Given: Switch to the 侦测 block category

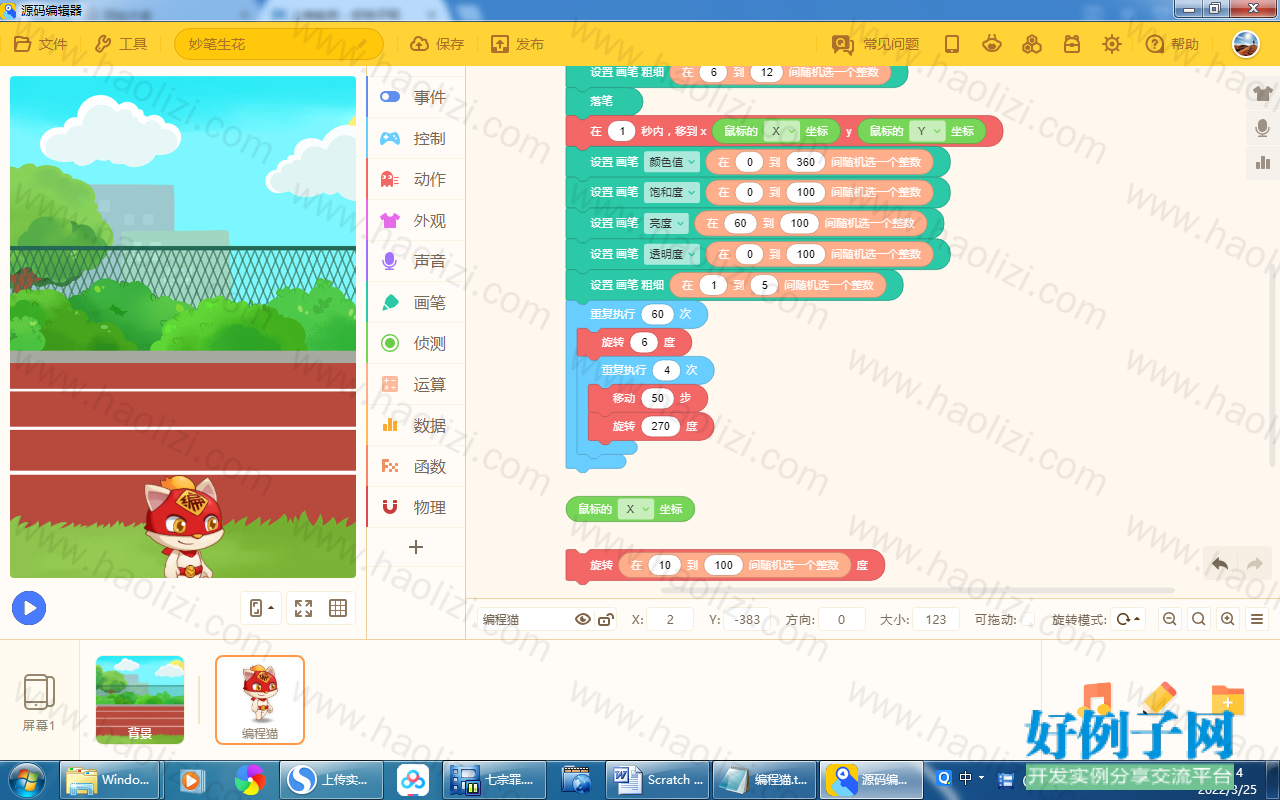Looking at the screenshot, I should point(417,343).
